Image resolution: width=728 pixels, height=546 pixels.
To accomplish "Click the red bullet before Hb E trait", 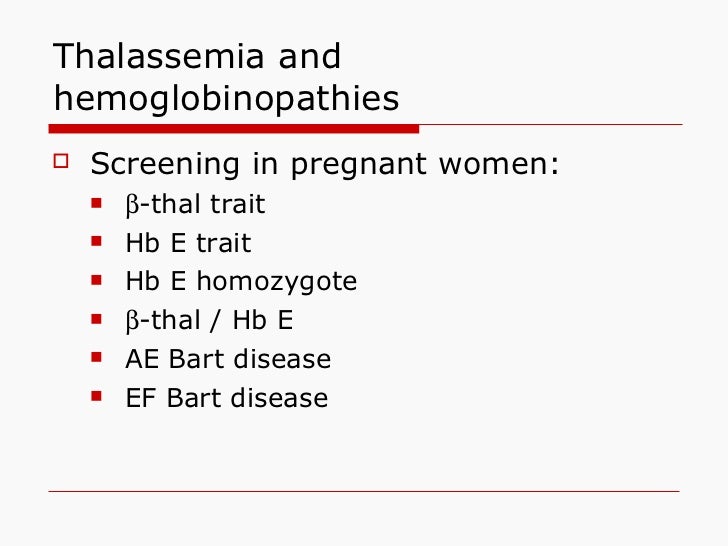I will 97,241.
